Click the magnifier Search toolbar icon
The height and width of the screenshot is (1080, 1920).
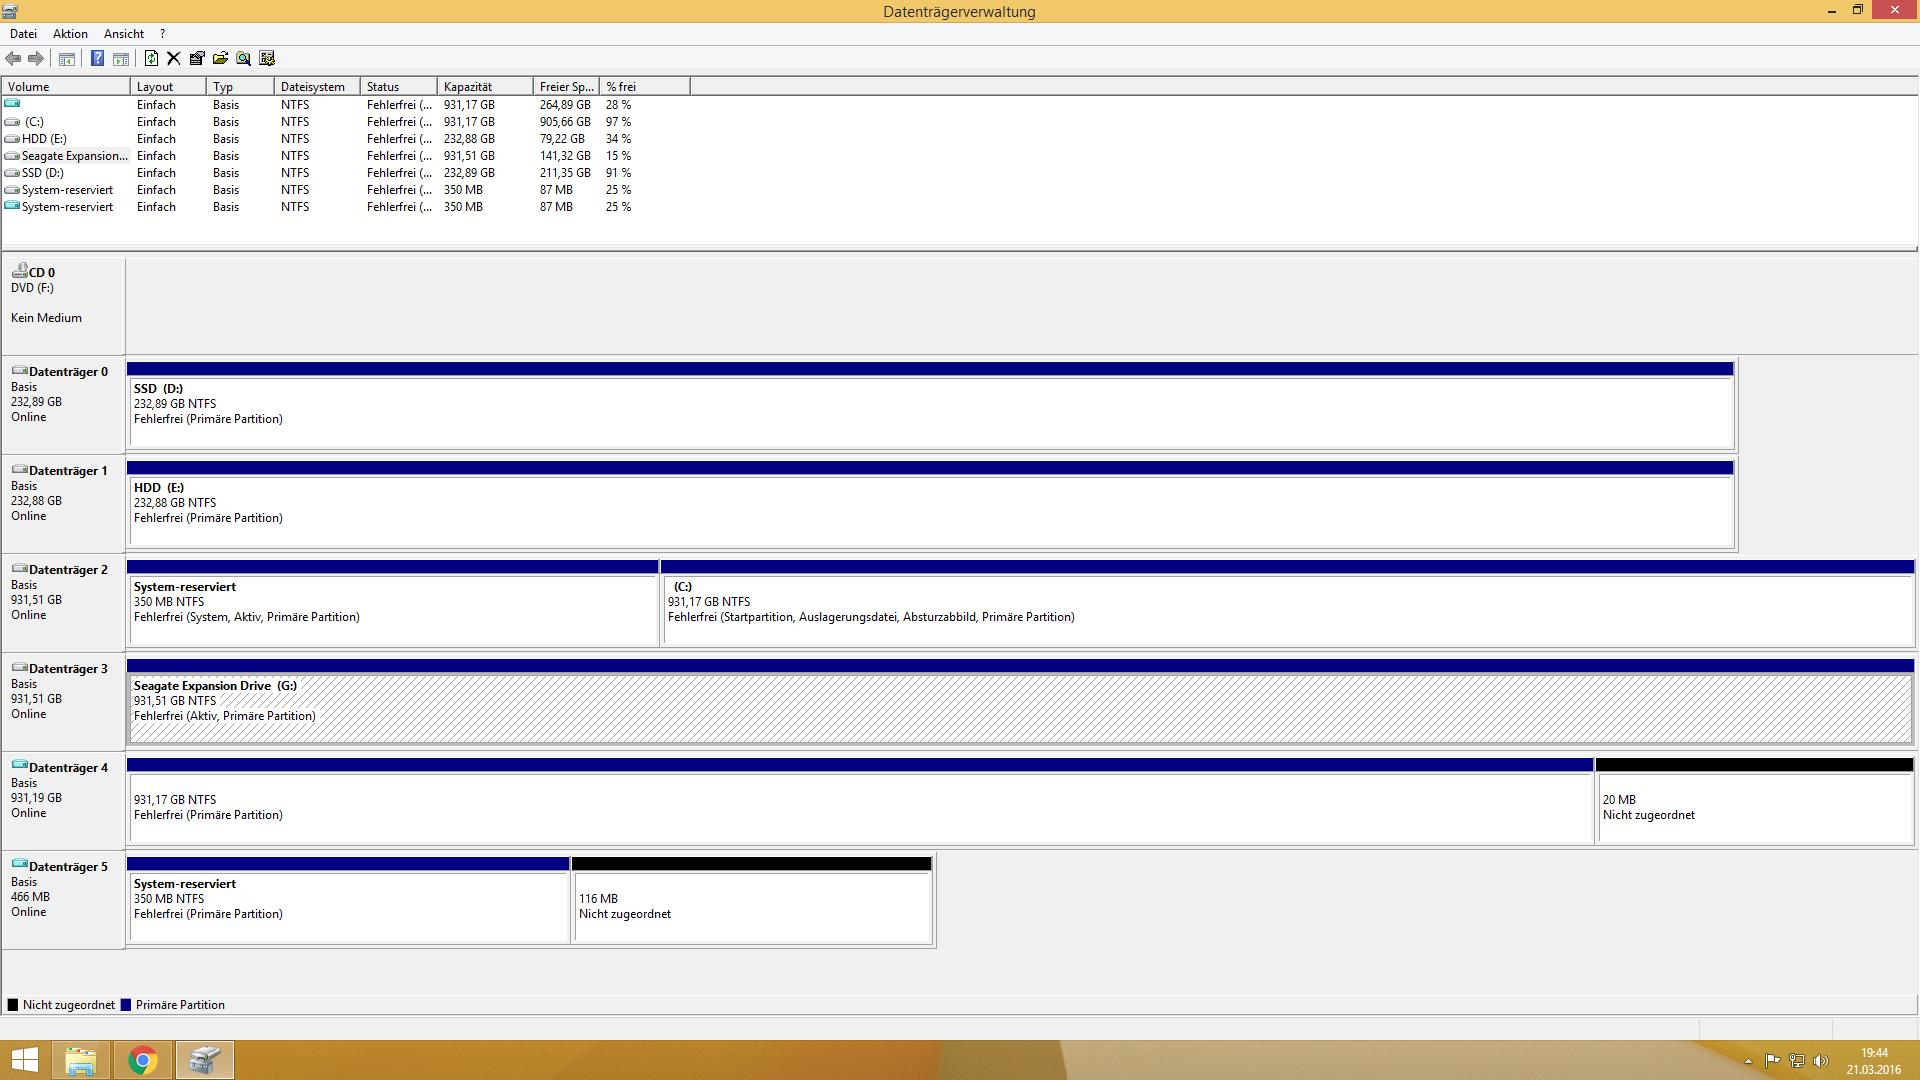point(243,58)
